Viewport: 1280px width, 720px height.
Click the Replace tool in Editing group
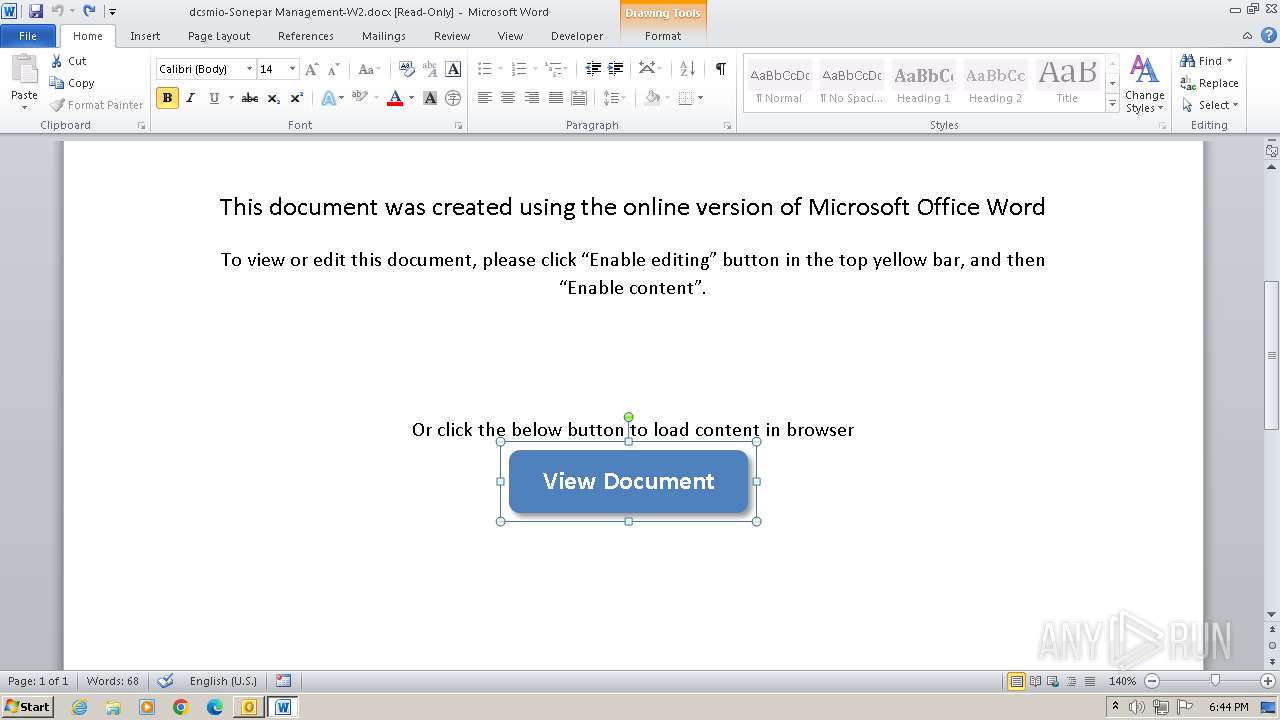pyautogui.click(x=1209, y=83)
